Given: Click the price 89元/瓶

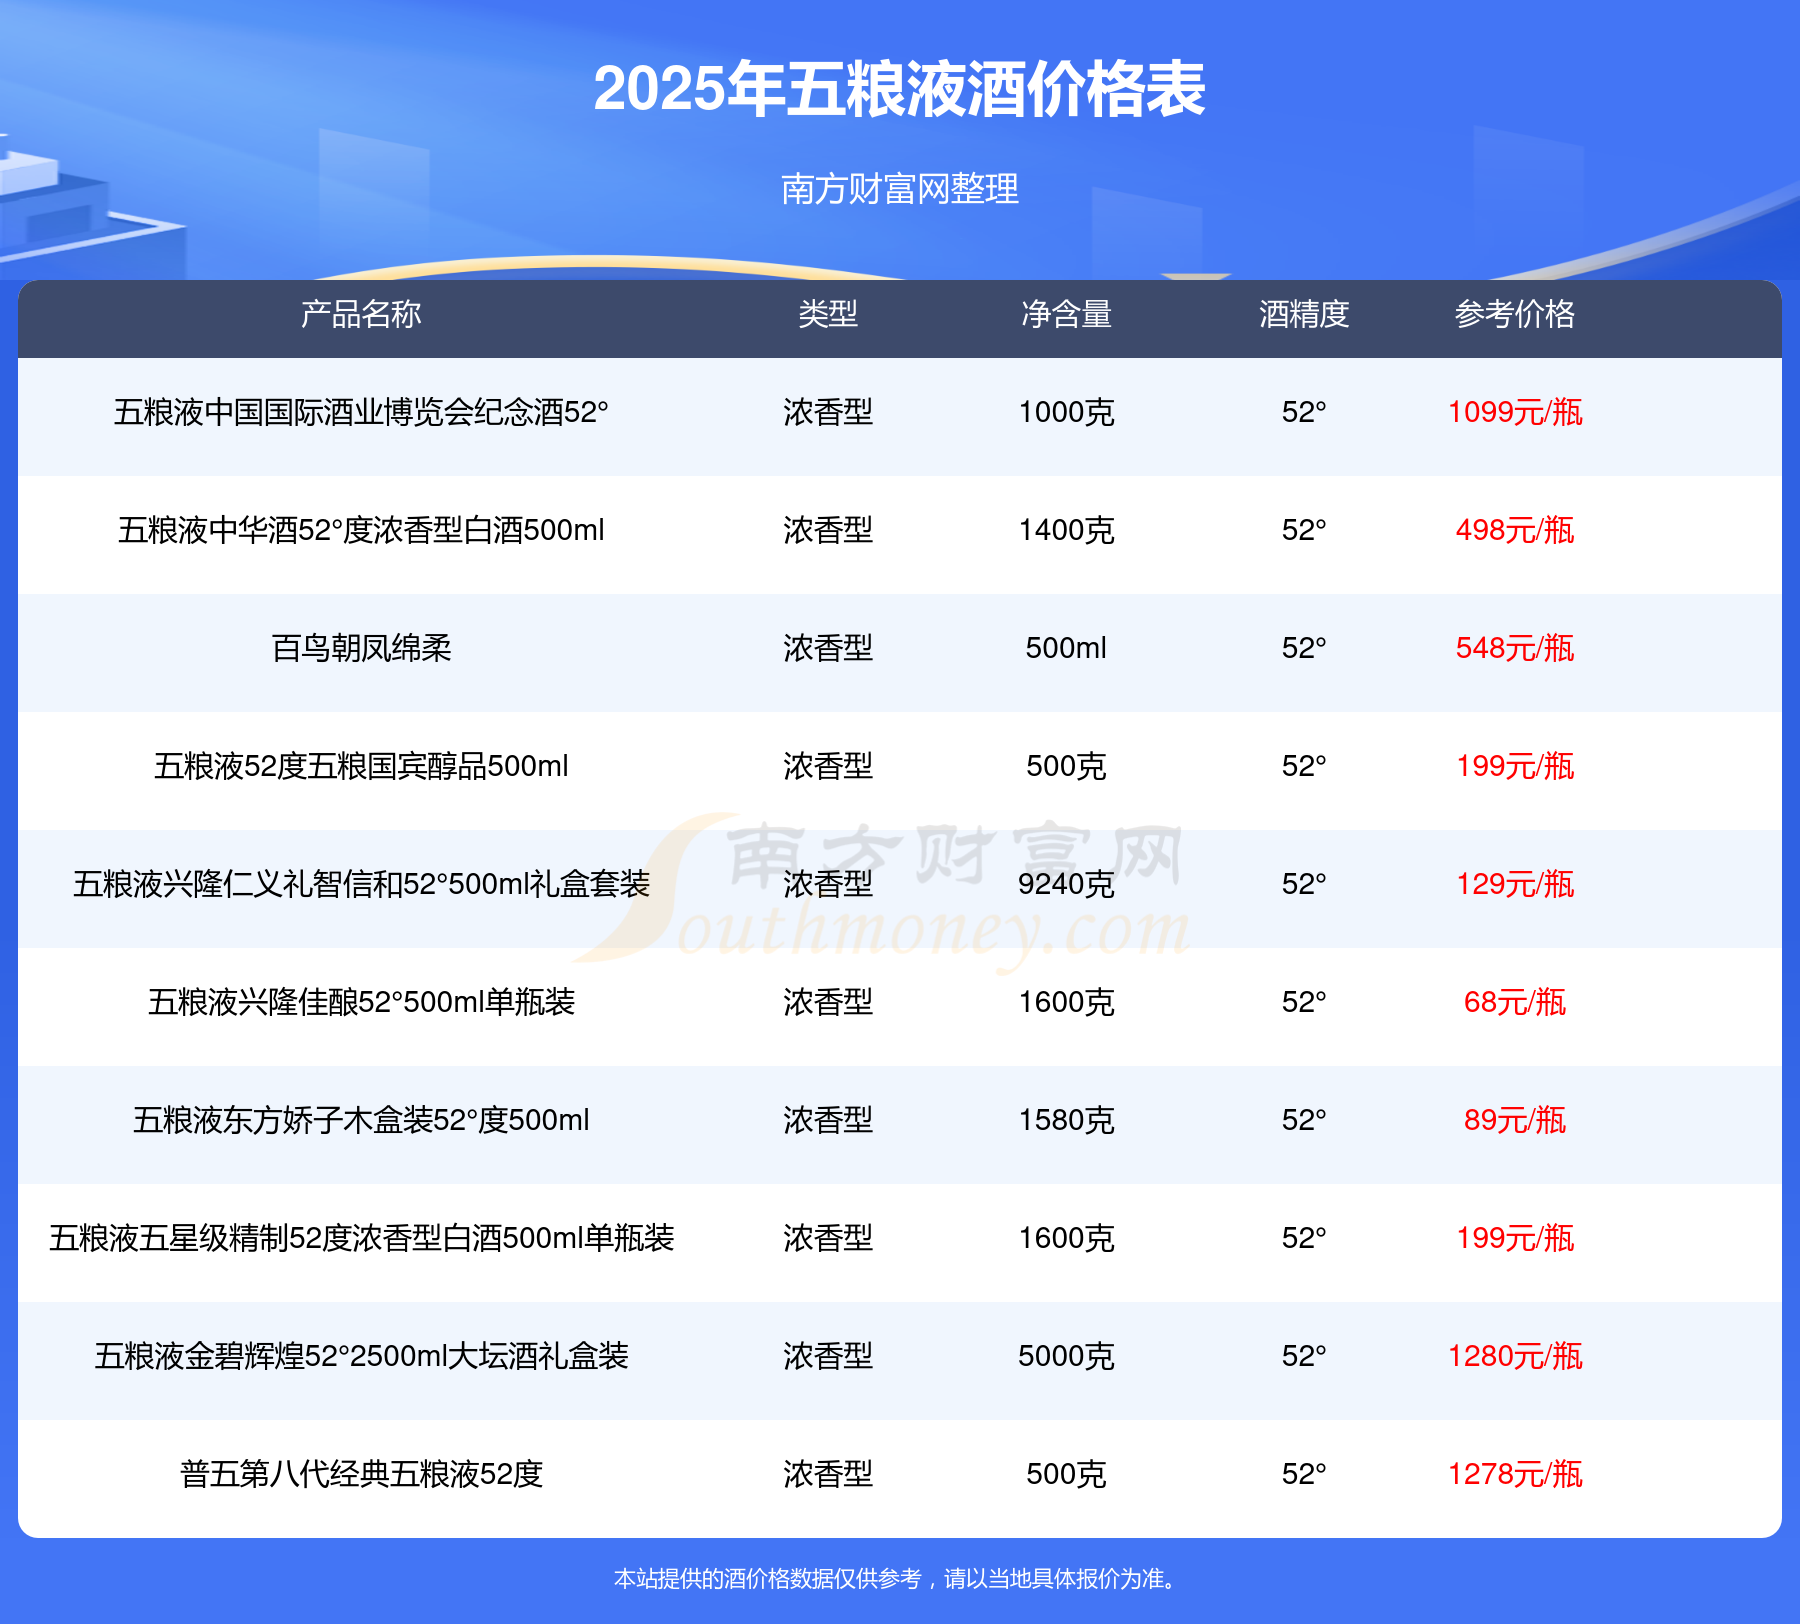Looking at the screenshot, I should pos(1515,1120).
